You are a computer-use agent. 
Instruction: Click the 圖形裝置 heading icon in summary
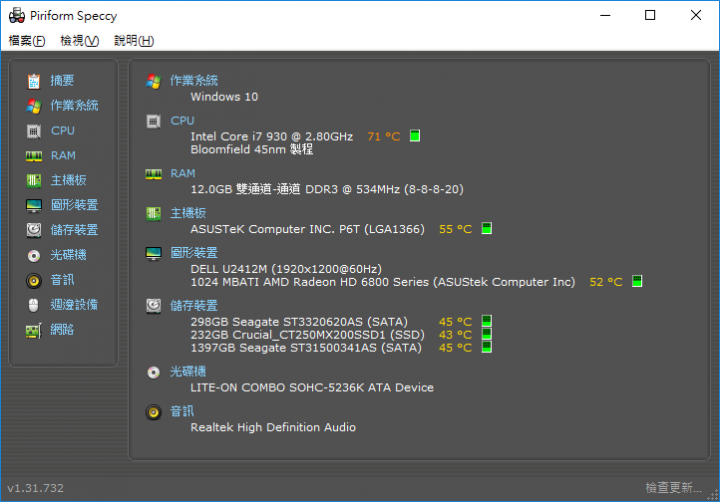(x=153, y=254)
